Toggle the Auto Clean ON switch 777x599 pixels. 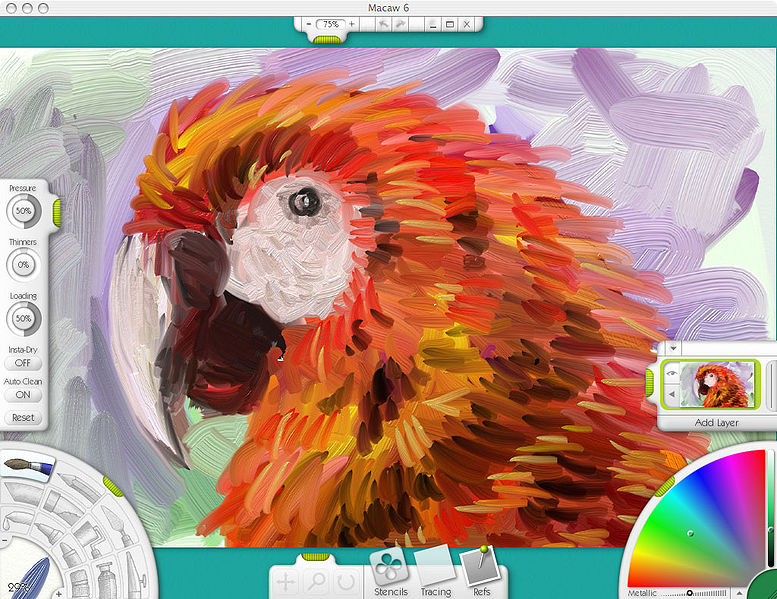[23, 395]
